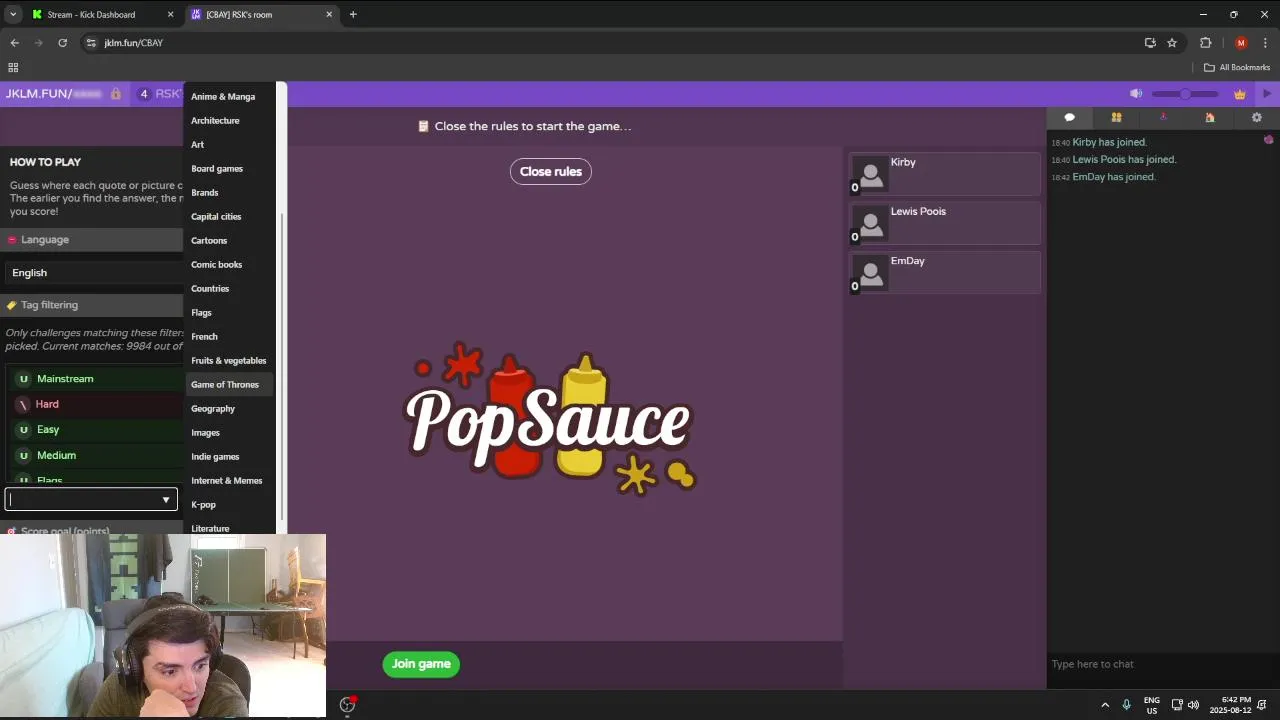
Task: Select the Cartoons tag option
Action: [229, 240]
